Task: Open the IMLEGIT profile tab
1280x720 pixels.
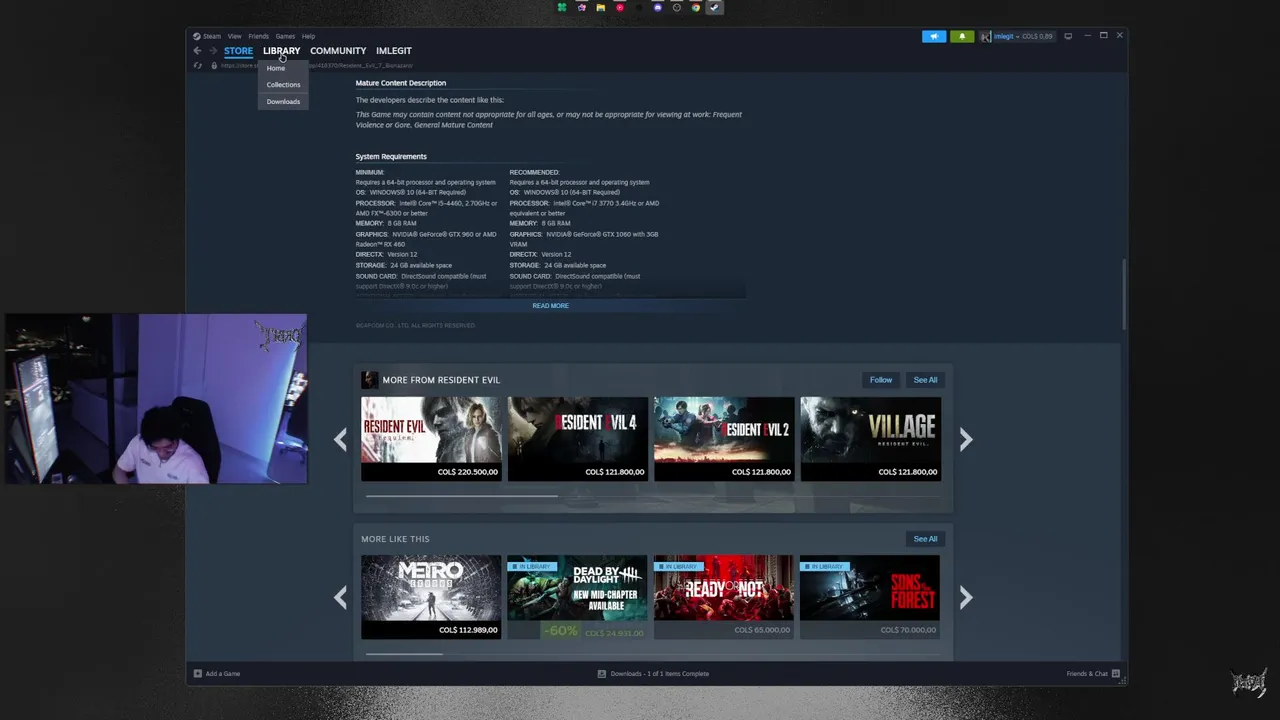Action: (x=394, y=51)
